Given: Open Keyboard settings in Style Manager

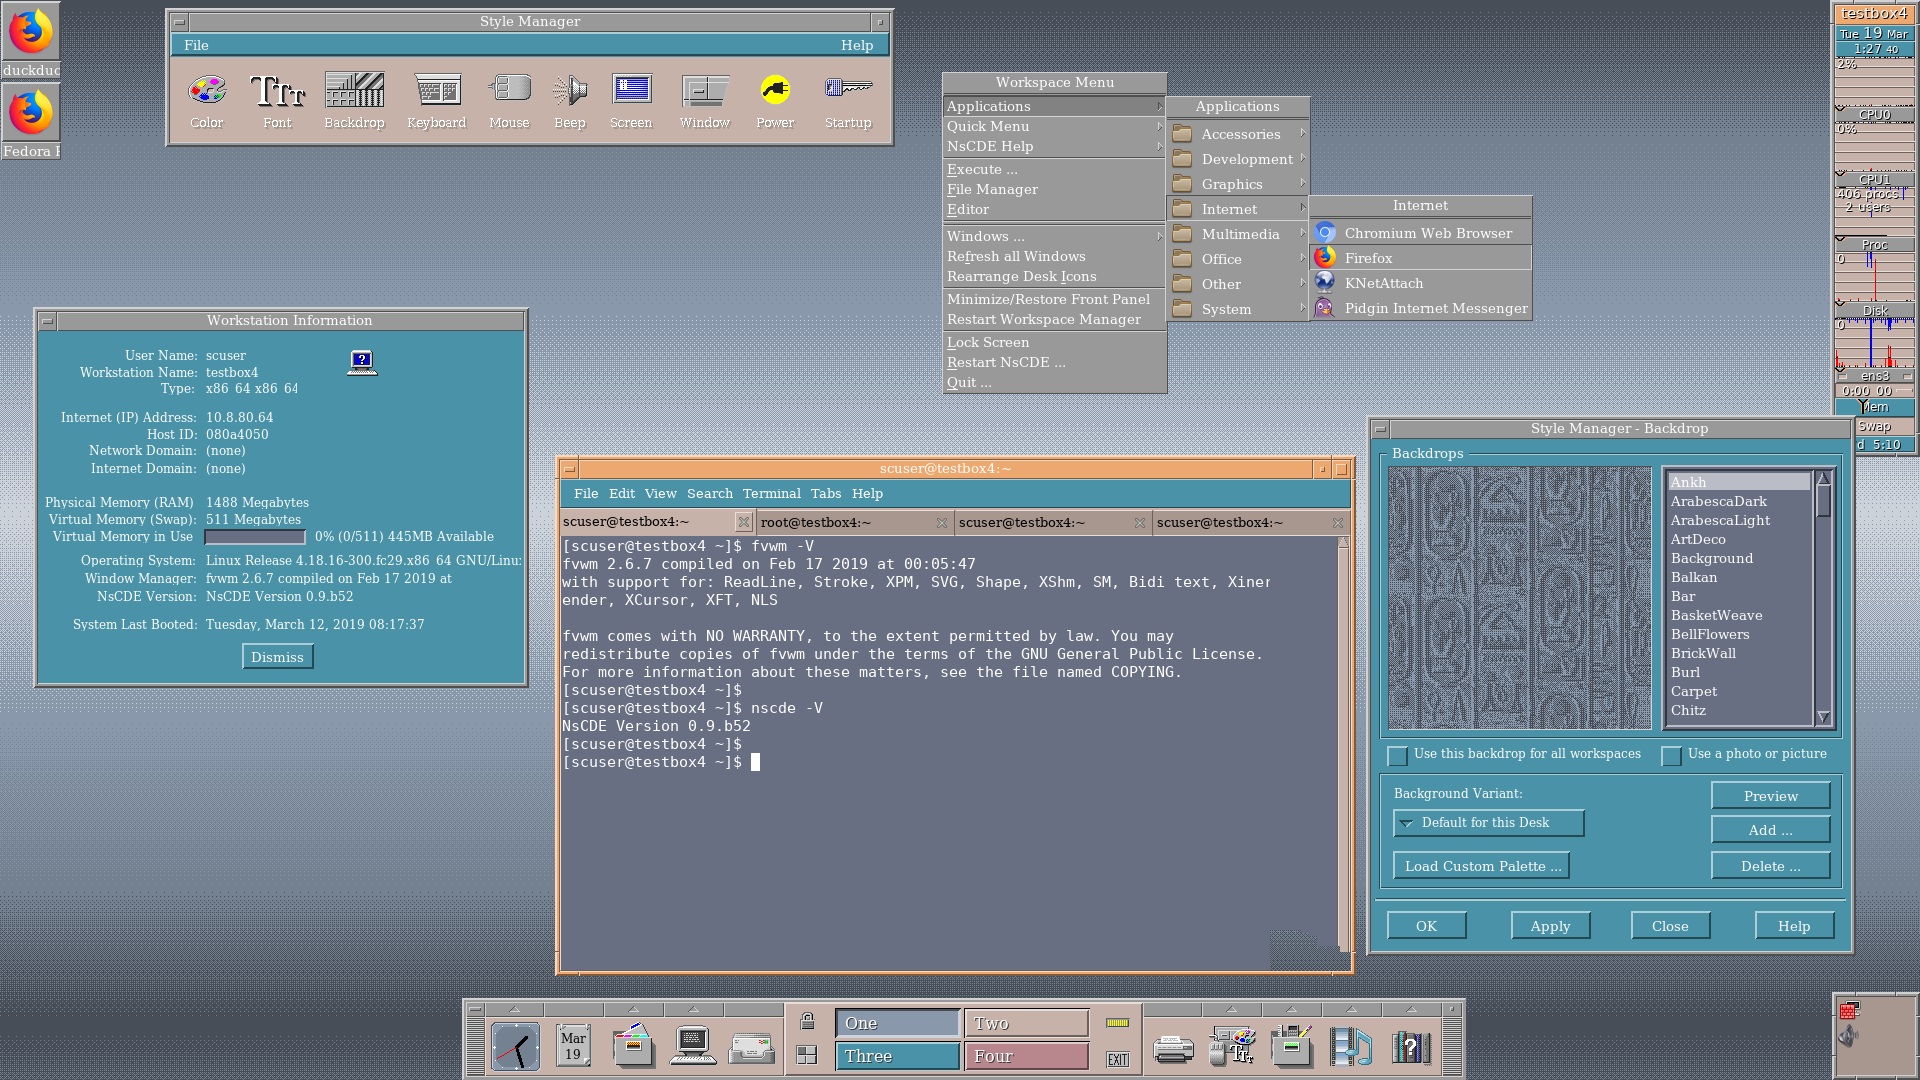Looking at the screenshot, I should tap(437, 92).
